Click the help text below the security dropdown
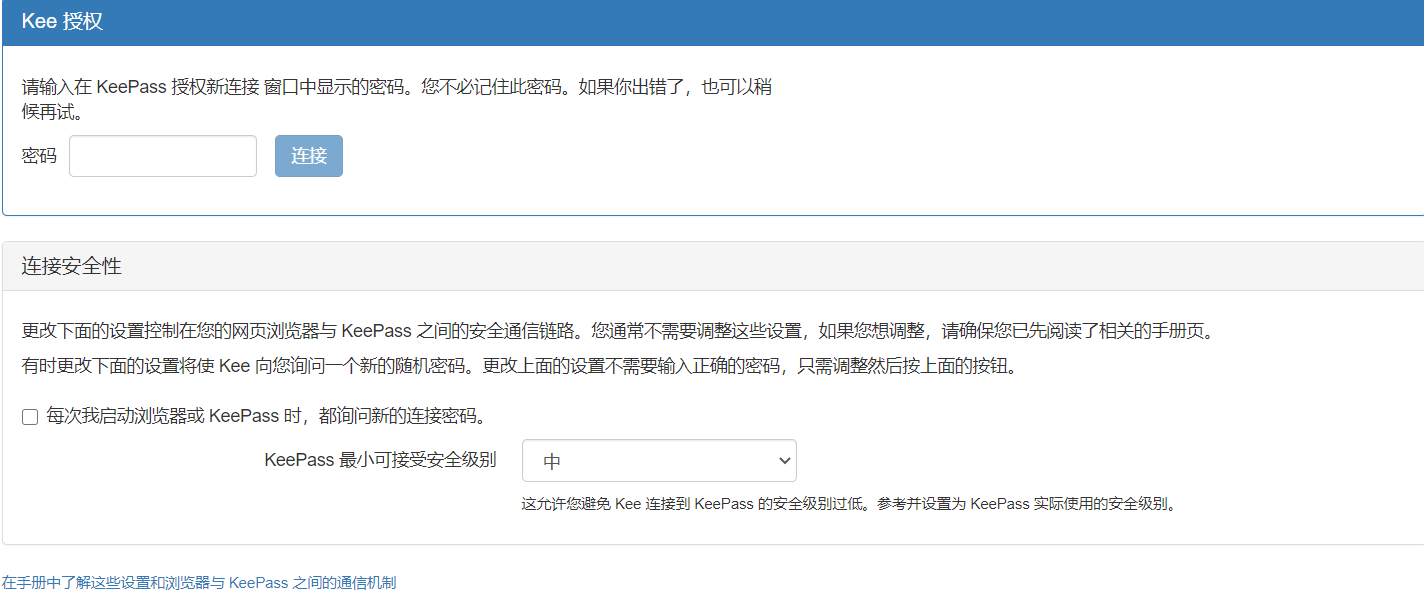This screenshot has height=598, width=1424. [x=850, y=504]
